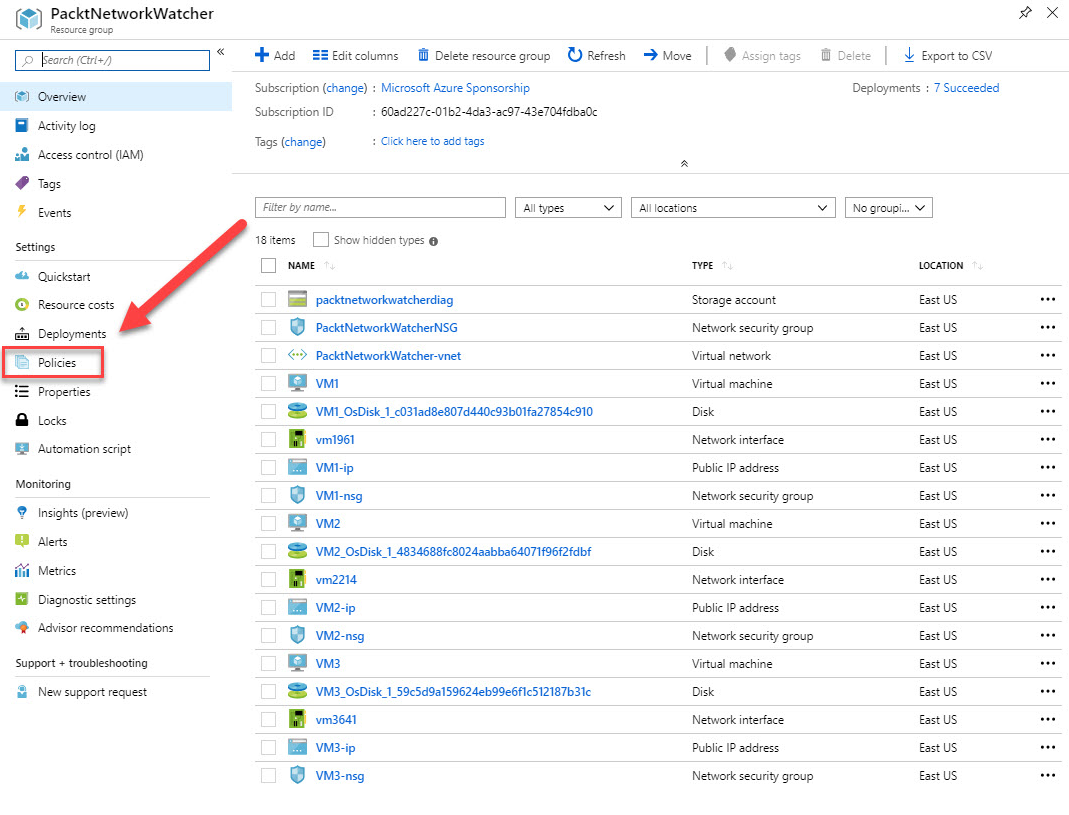Click the Move arrow icon
This screenshot has width=1069, height=815.
650,55
